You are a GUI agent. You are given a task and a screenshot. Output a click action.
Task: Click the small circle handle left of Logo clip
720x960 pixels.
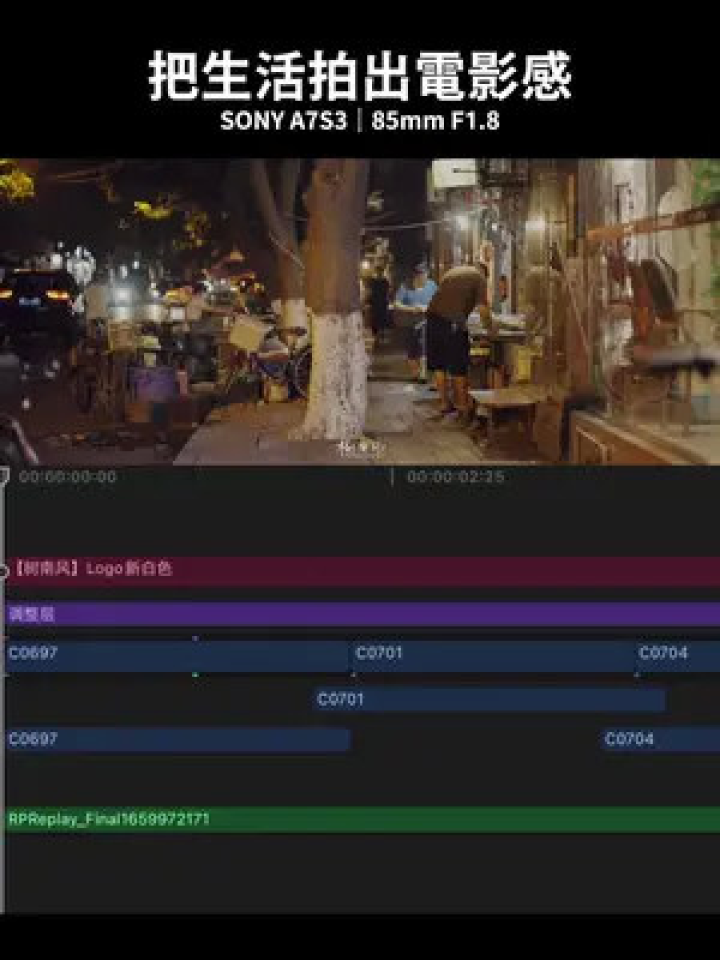pos(3,571)
